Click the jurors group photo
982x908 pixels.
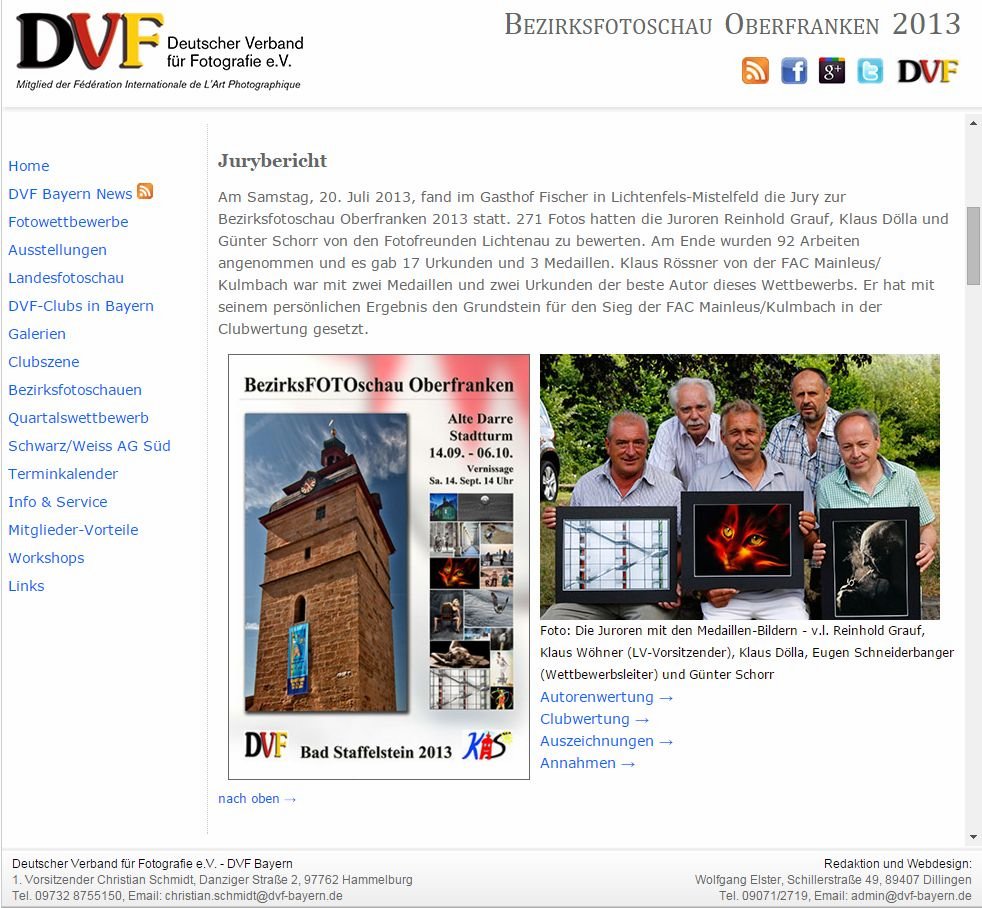click(x=739, y=487)
